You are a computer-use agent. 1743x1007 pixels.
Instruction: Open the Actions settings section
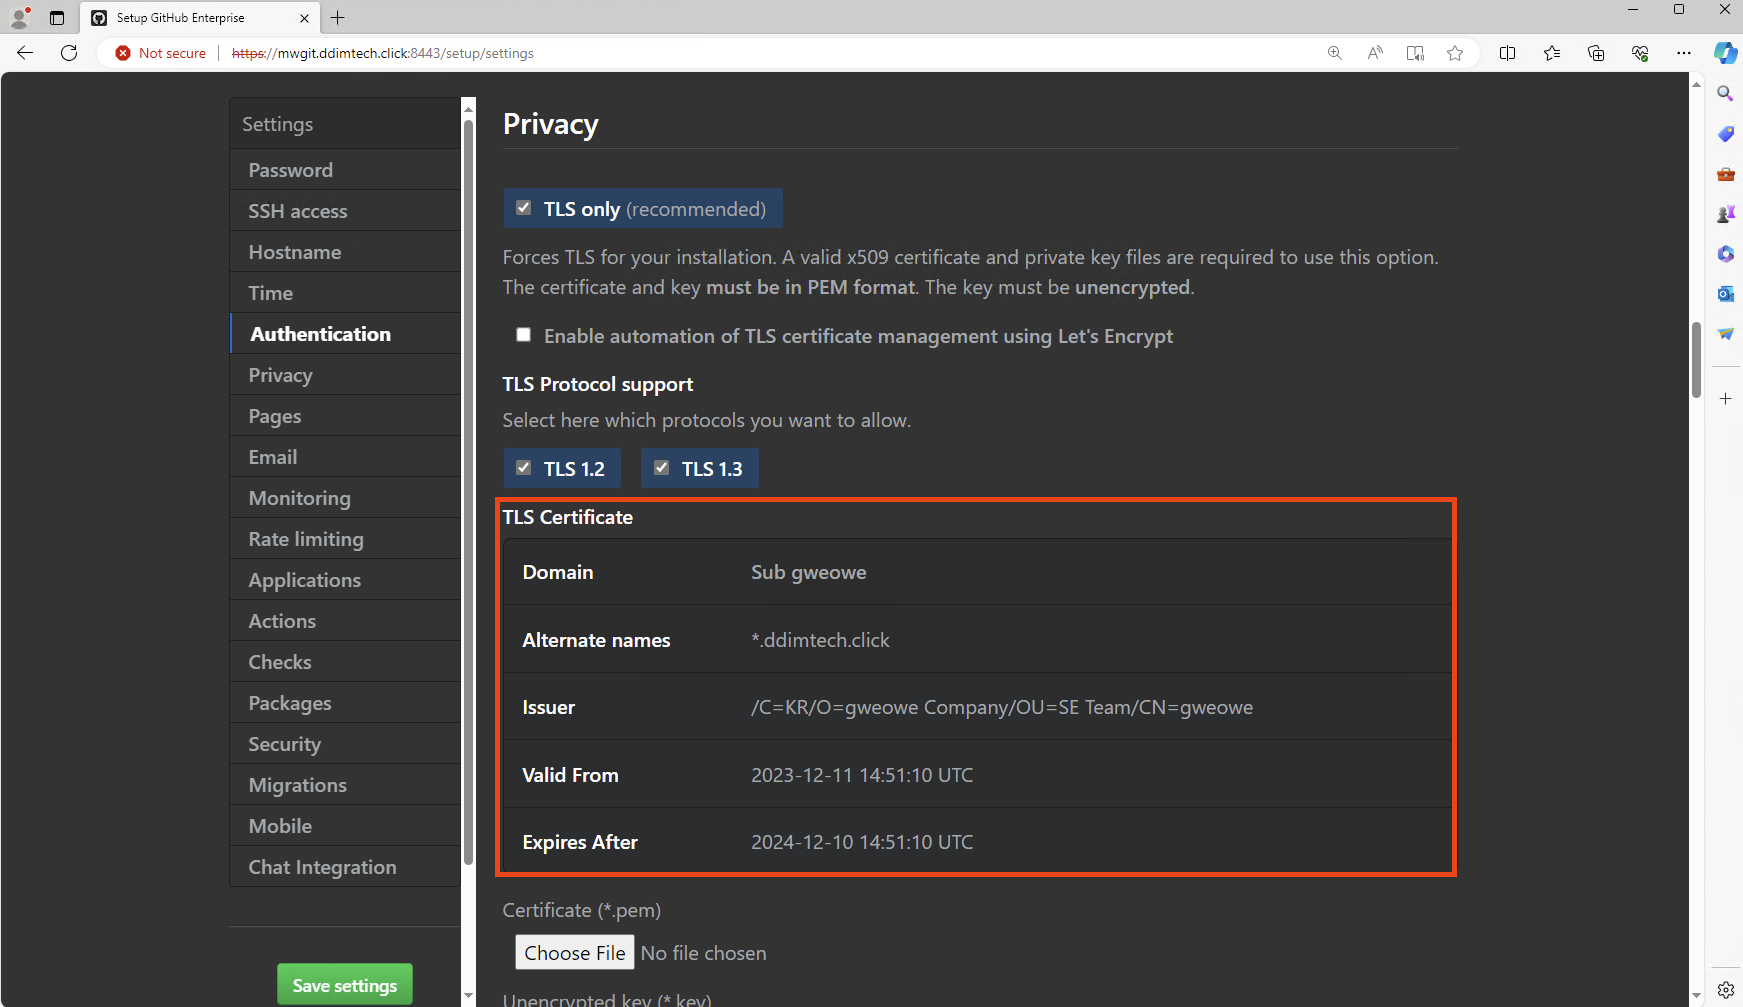[x=345, y=621]
